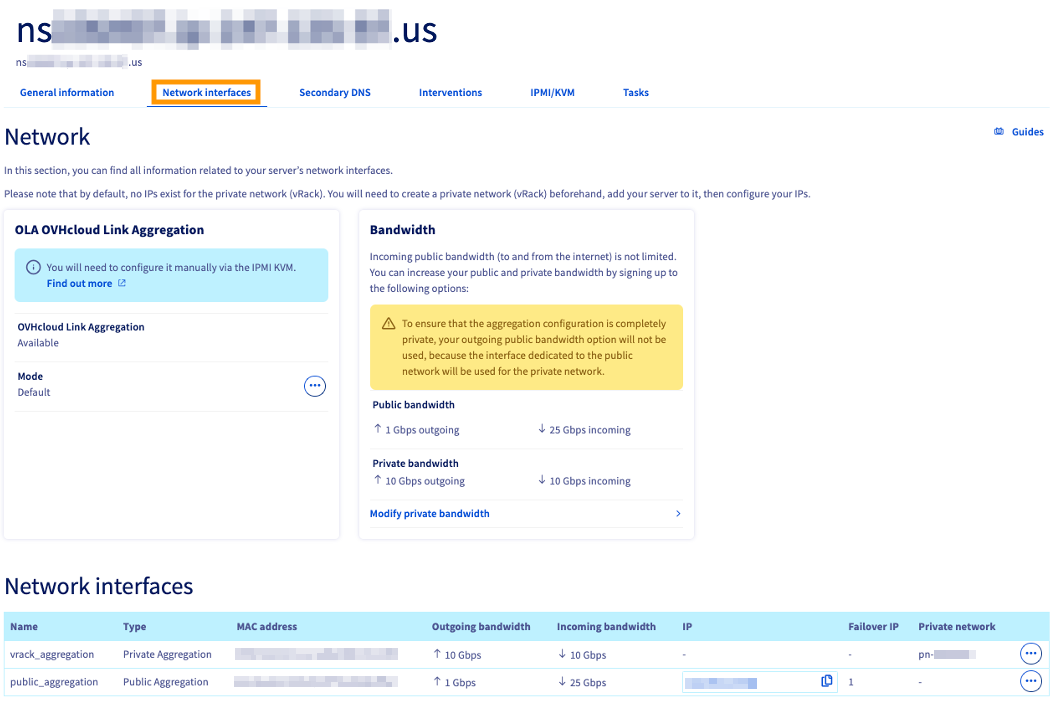1054x701 pixels.
Task: Click the vrack_aggregation name cell
Action: point(52,655)
